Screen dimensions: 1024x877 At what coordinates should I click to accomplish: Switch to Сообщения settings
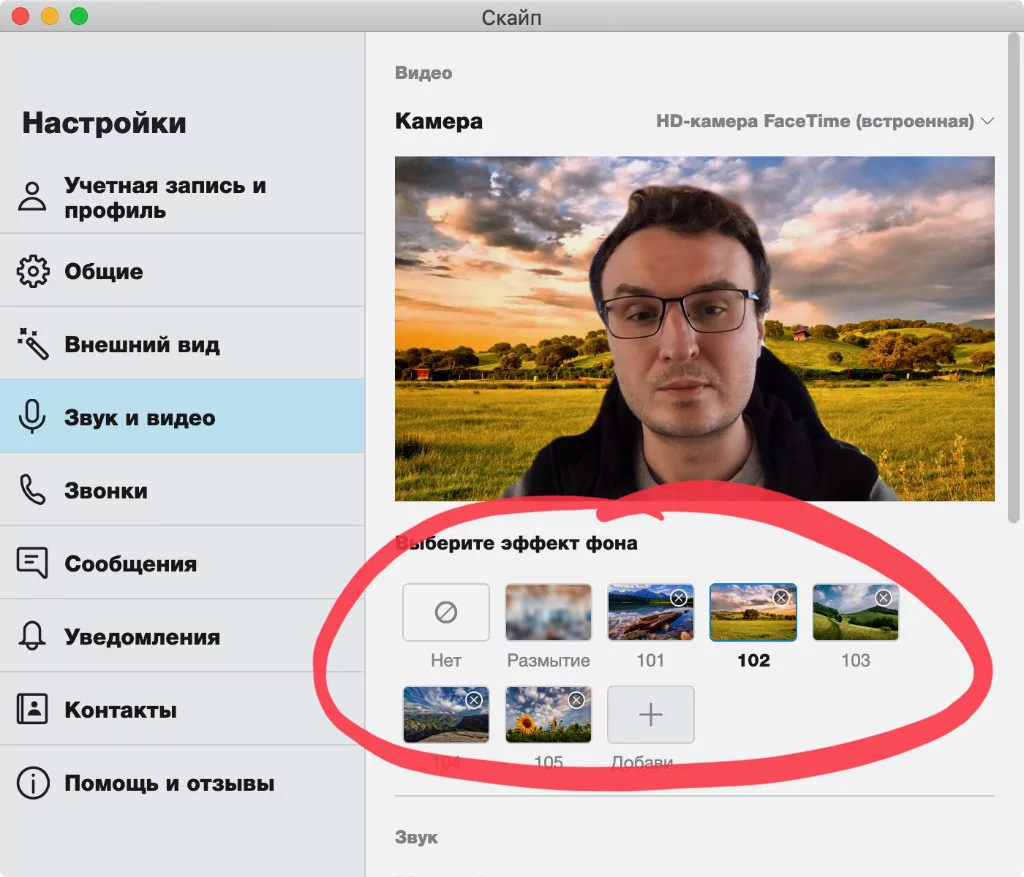pyautogui.click(x=182, y=563)
